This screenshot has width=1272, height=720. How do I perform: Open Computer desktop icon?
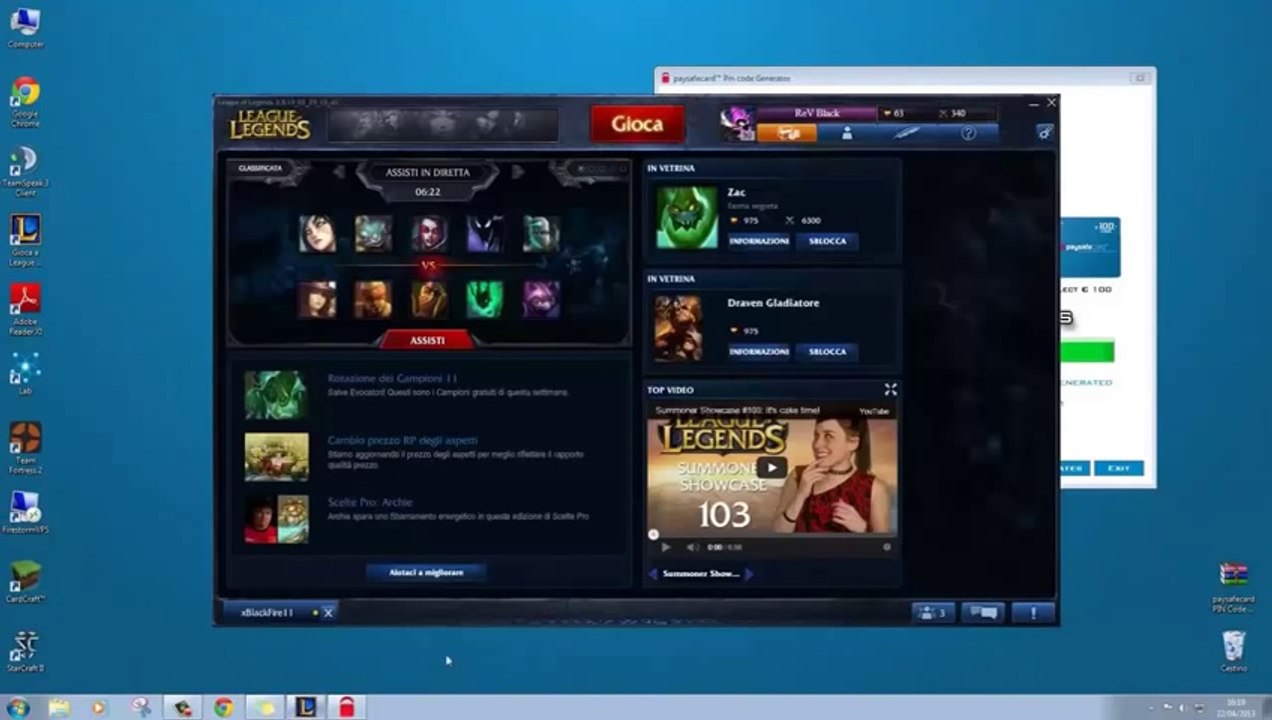pos(25,28)
